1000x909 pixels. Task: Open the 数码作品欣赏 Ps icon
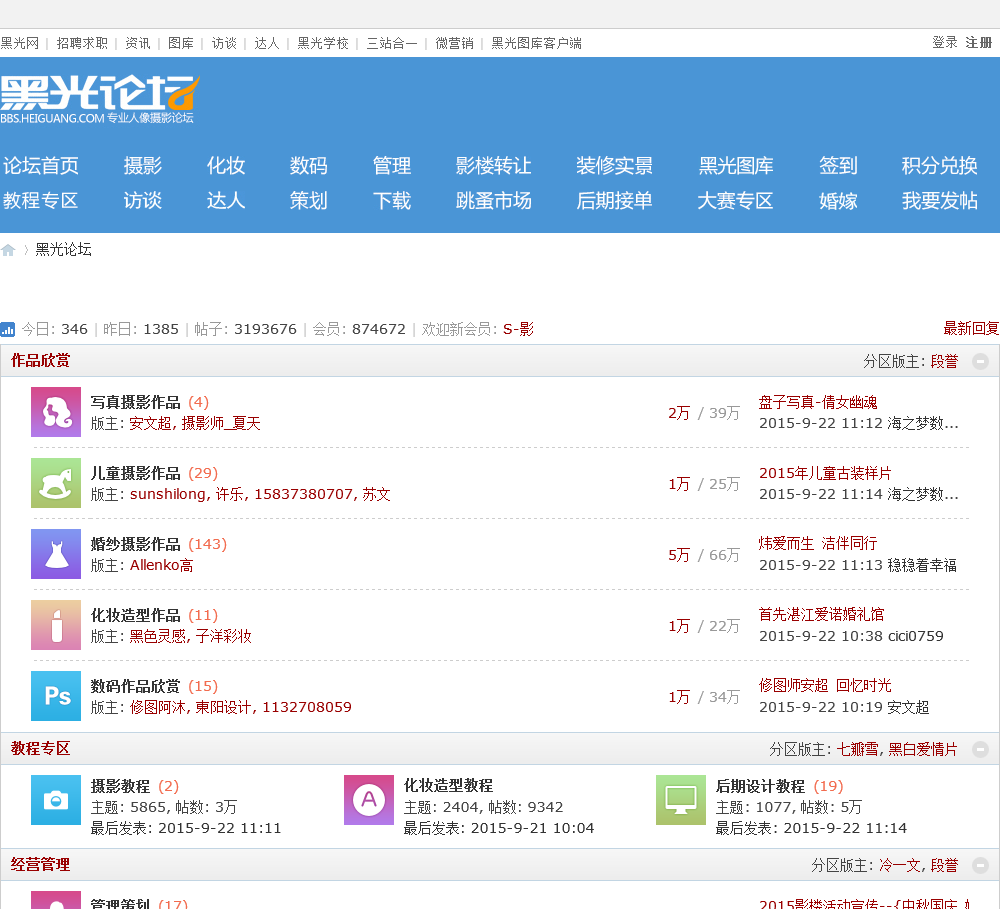(x=56, y=696)
